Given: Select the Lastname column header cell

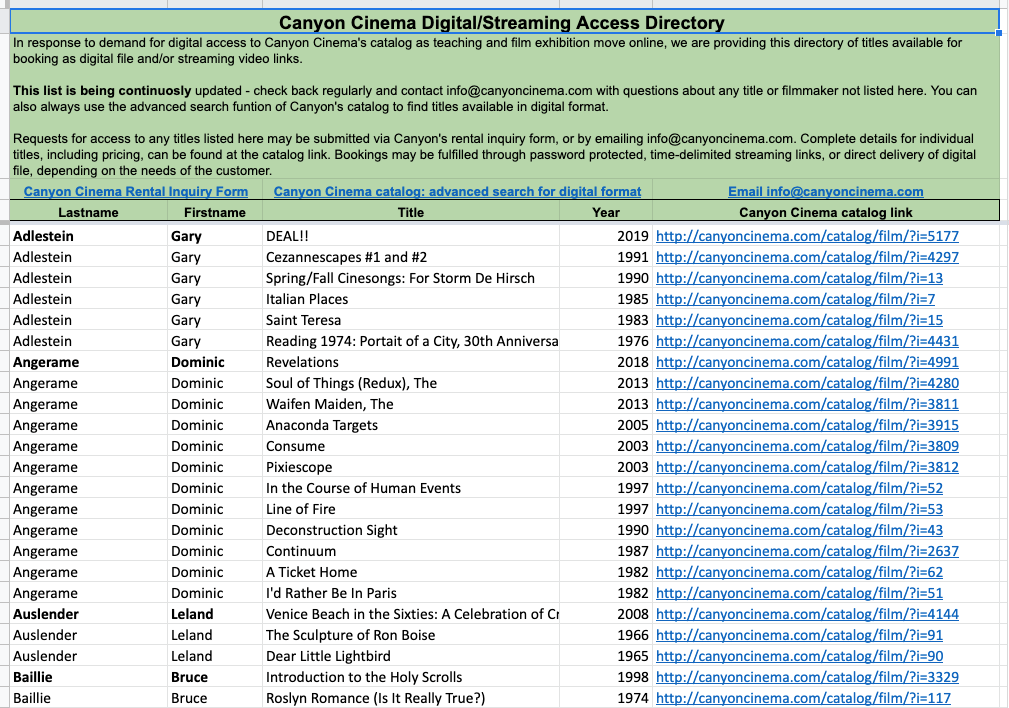Looking at the screenshot, I should [x=88, y=212].
